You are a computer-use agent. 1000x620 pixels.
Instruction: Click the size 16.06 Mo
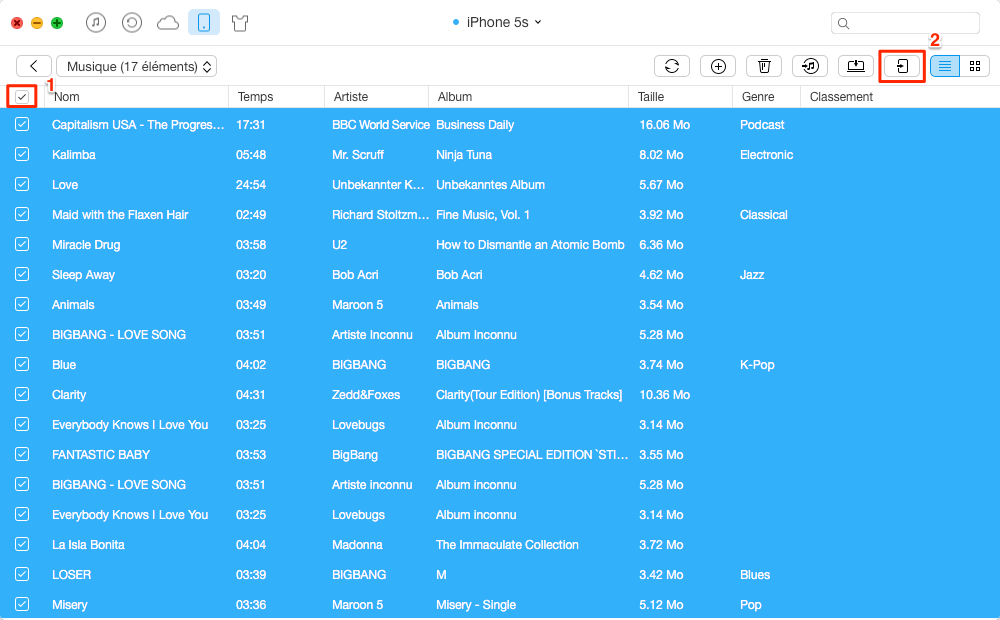click(665, 125)
